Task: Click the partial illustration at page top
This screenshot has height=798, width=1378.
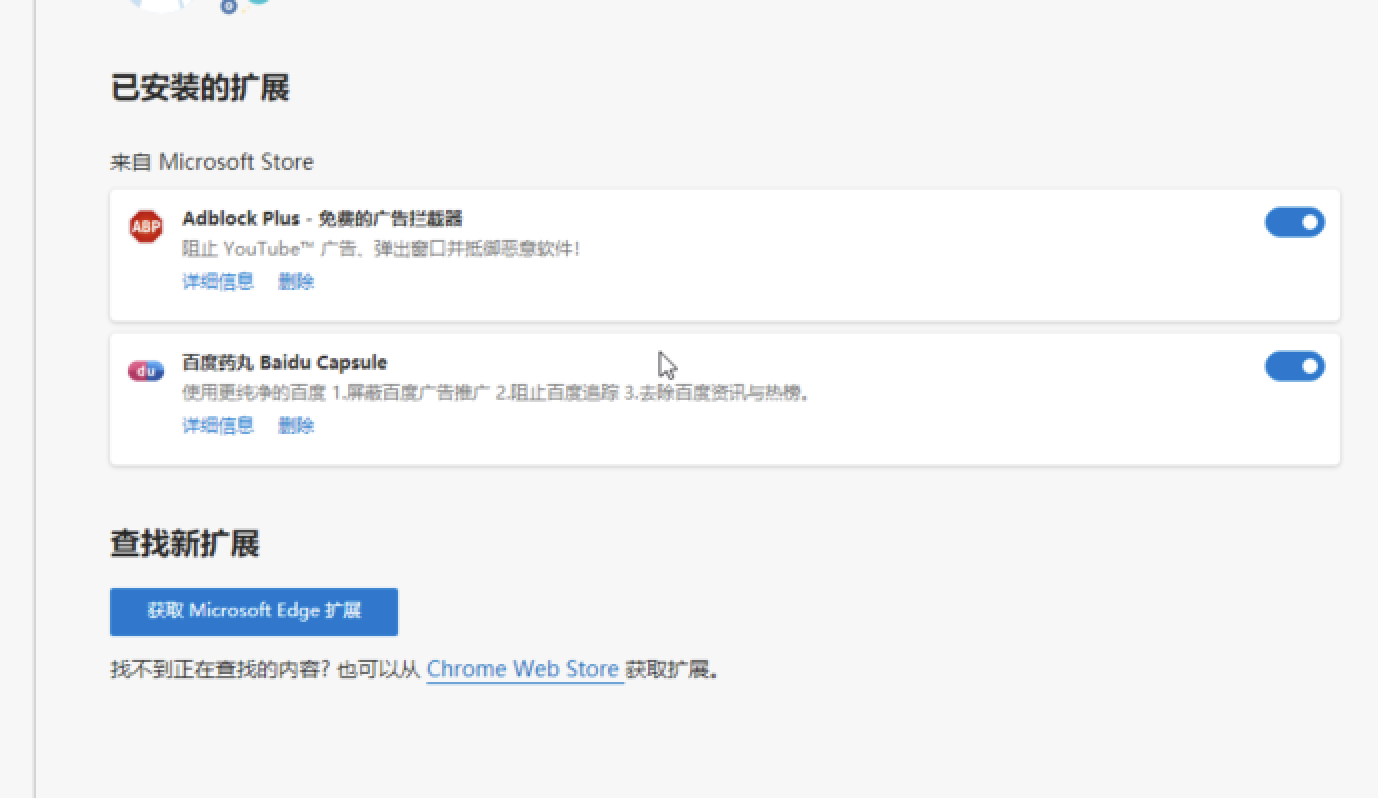Action: (160, 5)
